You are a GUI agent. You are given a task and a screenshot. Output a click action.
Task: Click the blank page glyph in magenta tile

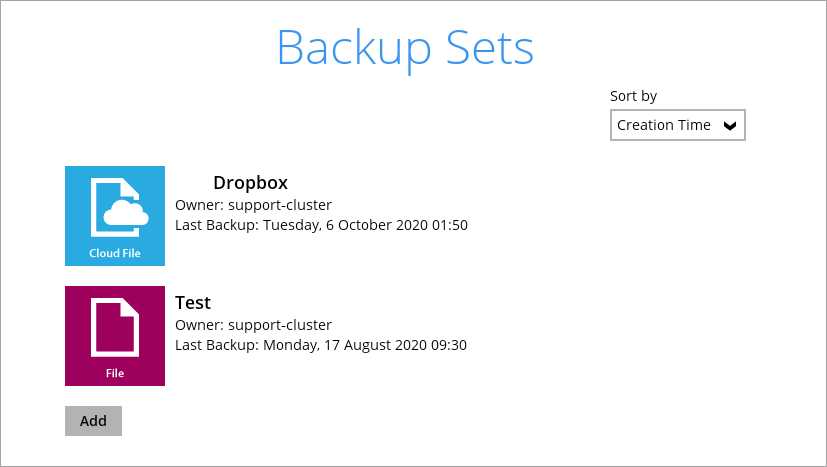115,326
